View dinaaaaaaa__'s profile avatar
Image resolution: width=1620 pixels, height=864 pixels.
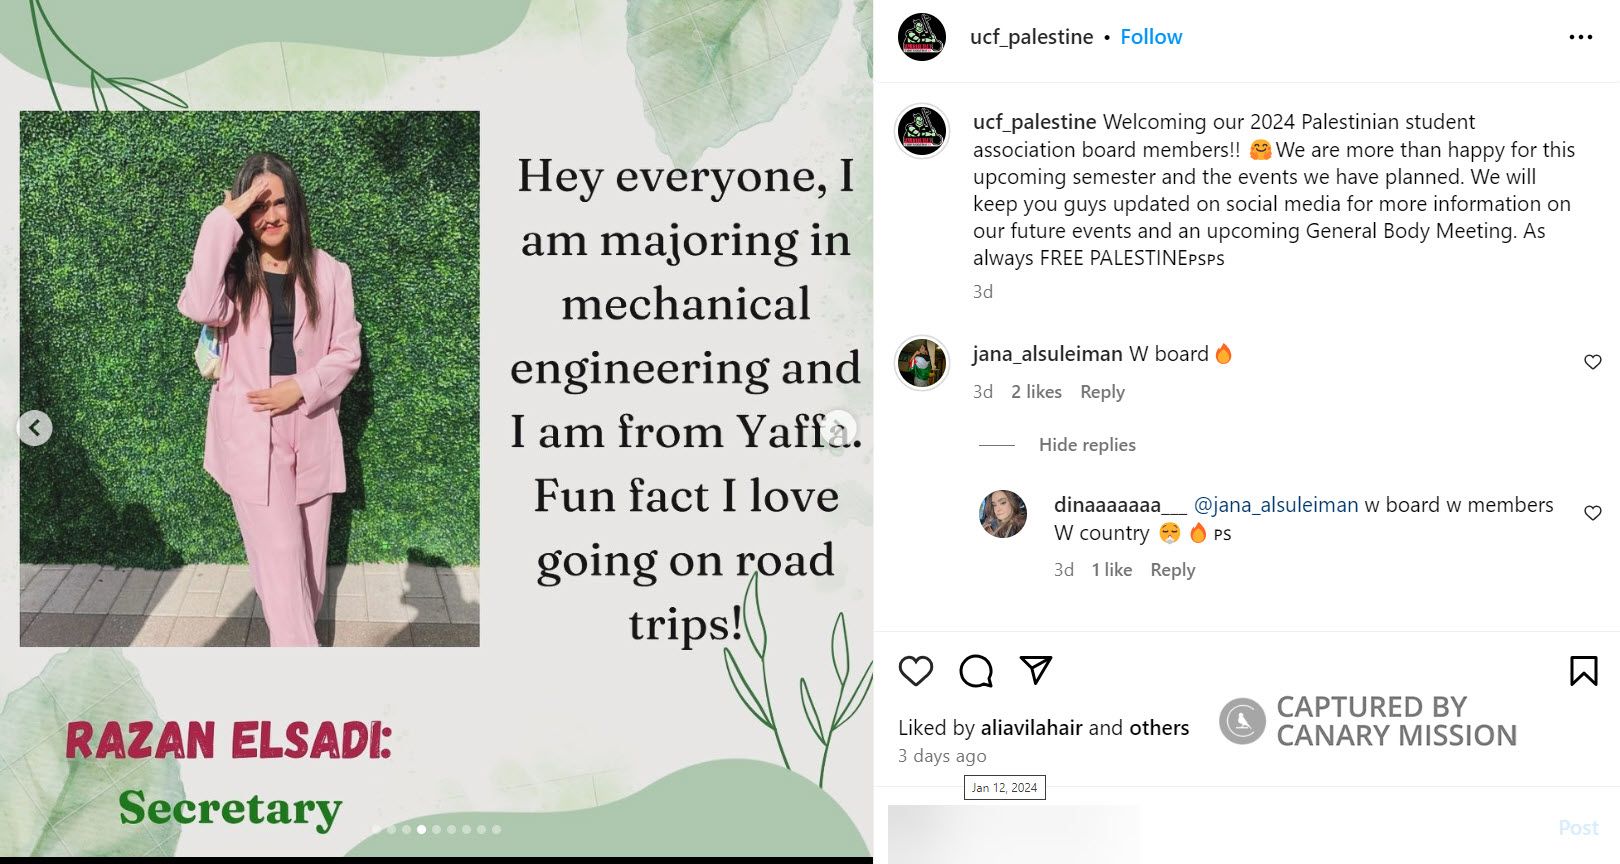coord(1003,514)
